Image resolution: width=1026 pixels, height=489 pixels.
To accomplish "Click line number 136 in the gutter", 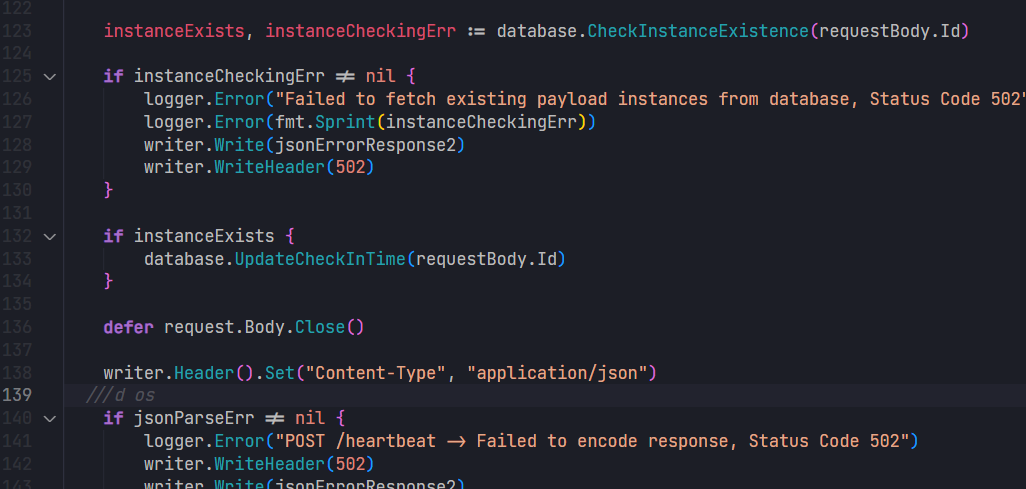I will 16,327.
